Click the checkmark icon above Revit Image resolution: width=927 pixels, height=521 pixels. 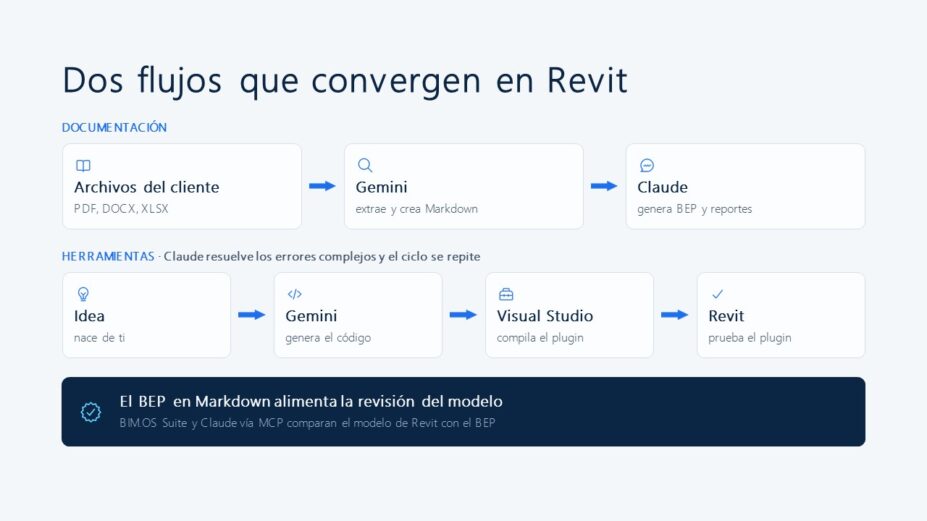coord(717,294)
